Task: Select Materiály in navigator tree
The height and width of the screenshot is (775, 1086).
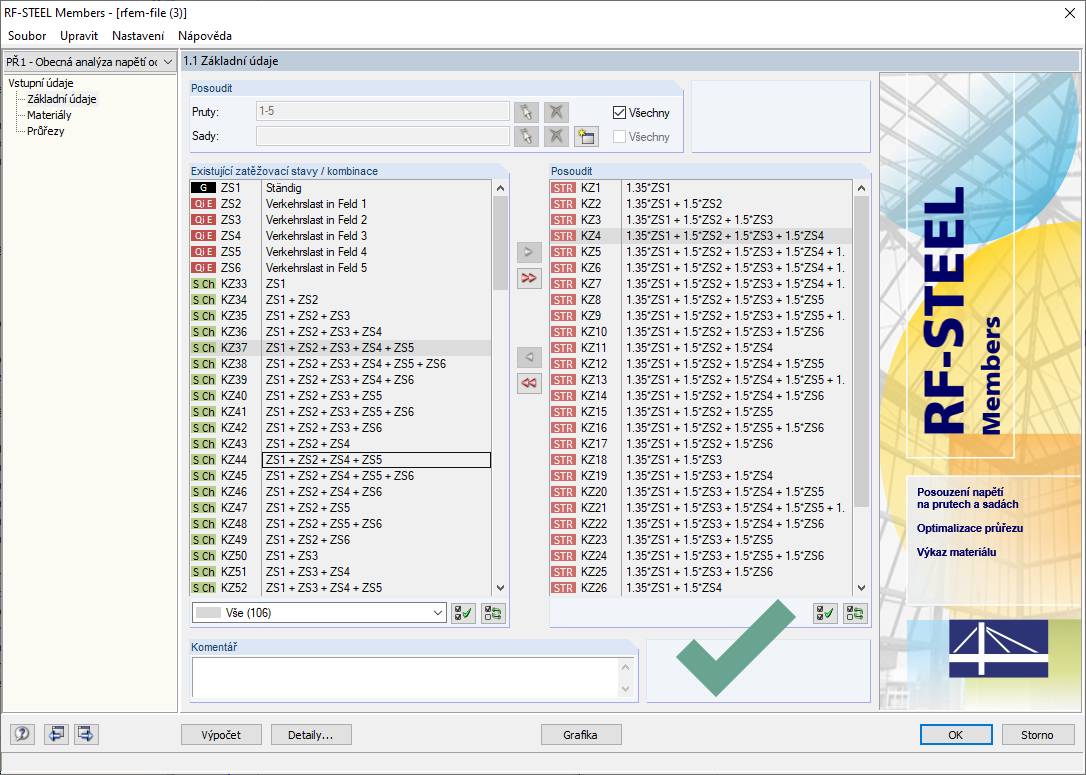Action: click(49, 115)
